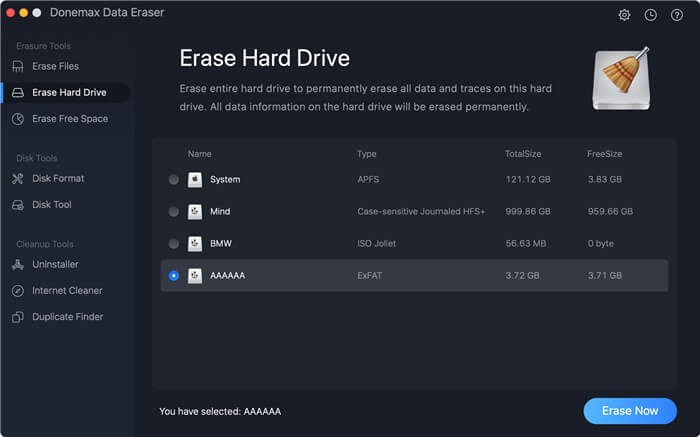Click 'You have selected: AAAAAA' status text
Viewport: 700px width, 437px height.
220,412
